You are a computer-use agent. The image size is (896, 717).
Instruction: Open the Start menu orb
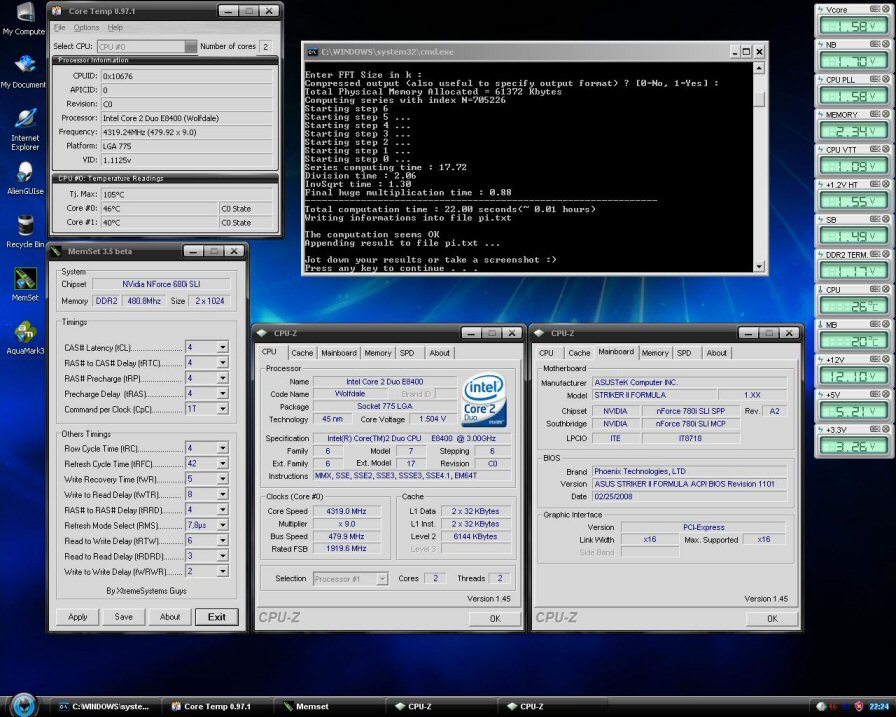pos(24,705)
